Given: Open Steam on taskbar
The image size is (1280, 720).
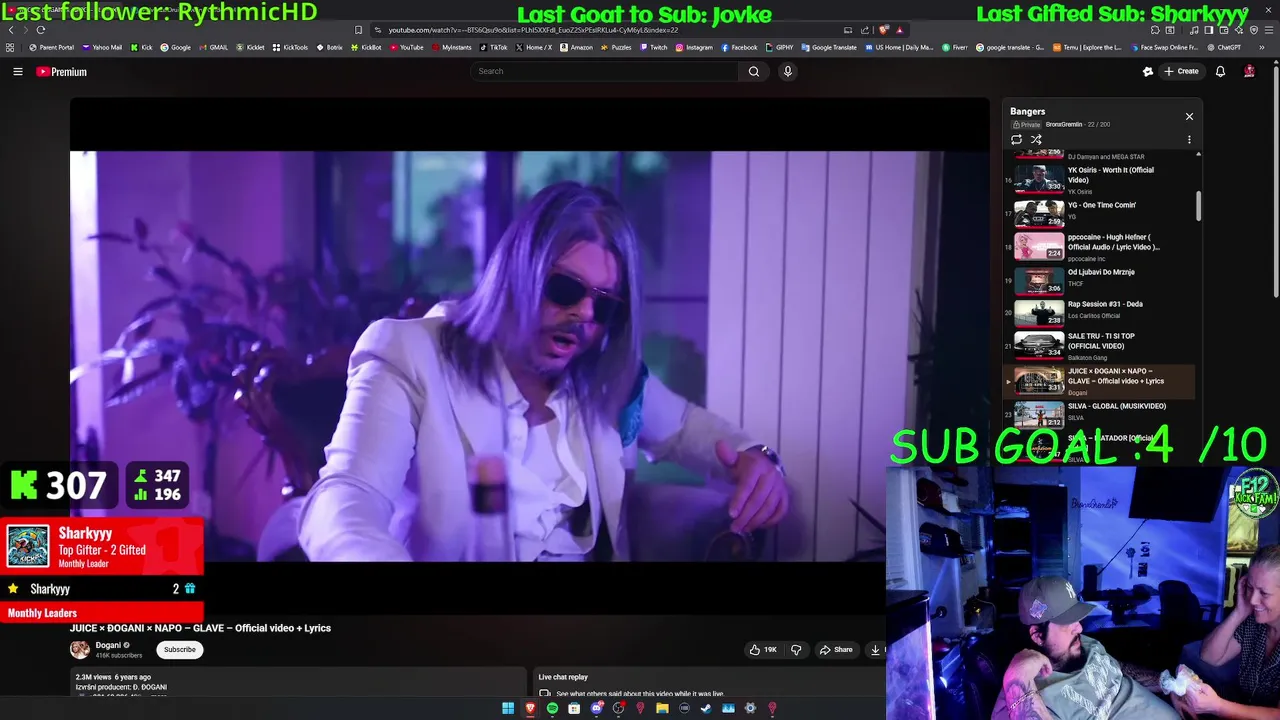Looking at the screenshot, I should coord(706,709).
